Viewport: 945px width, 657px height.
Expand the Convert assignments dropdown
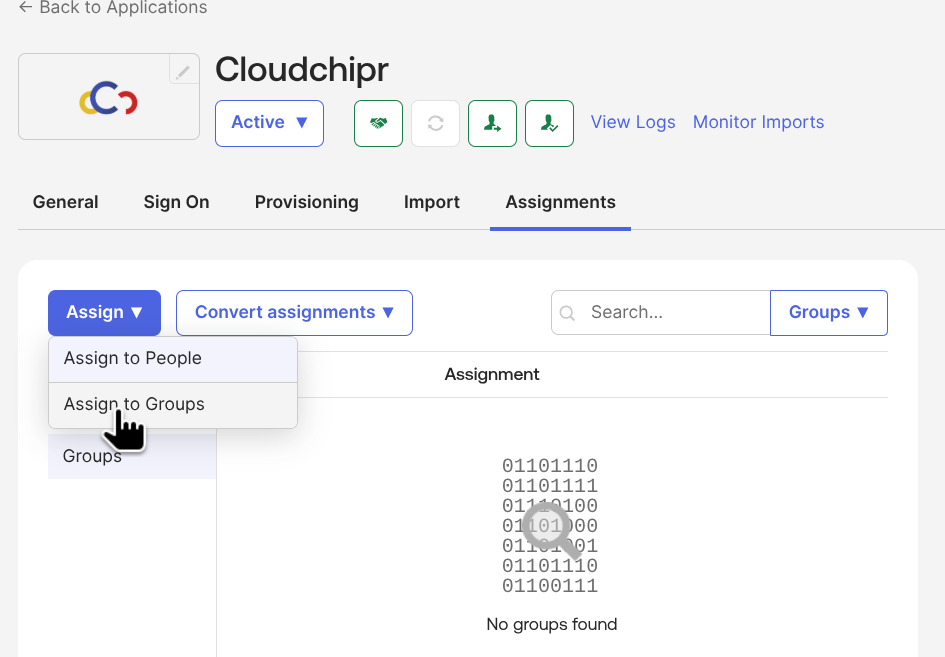(294, 313)
